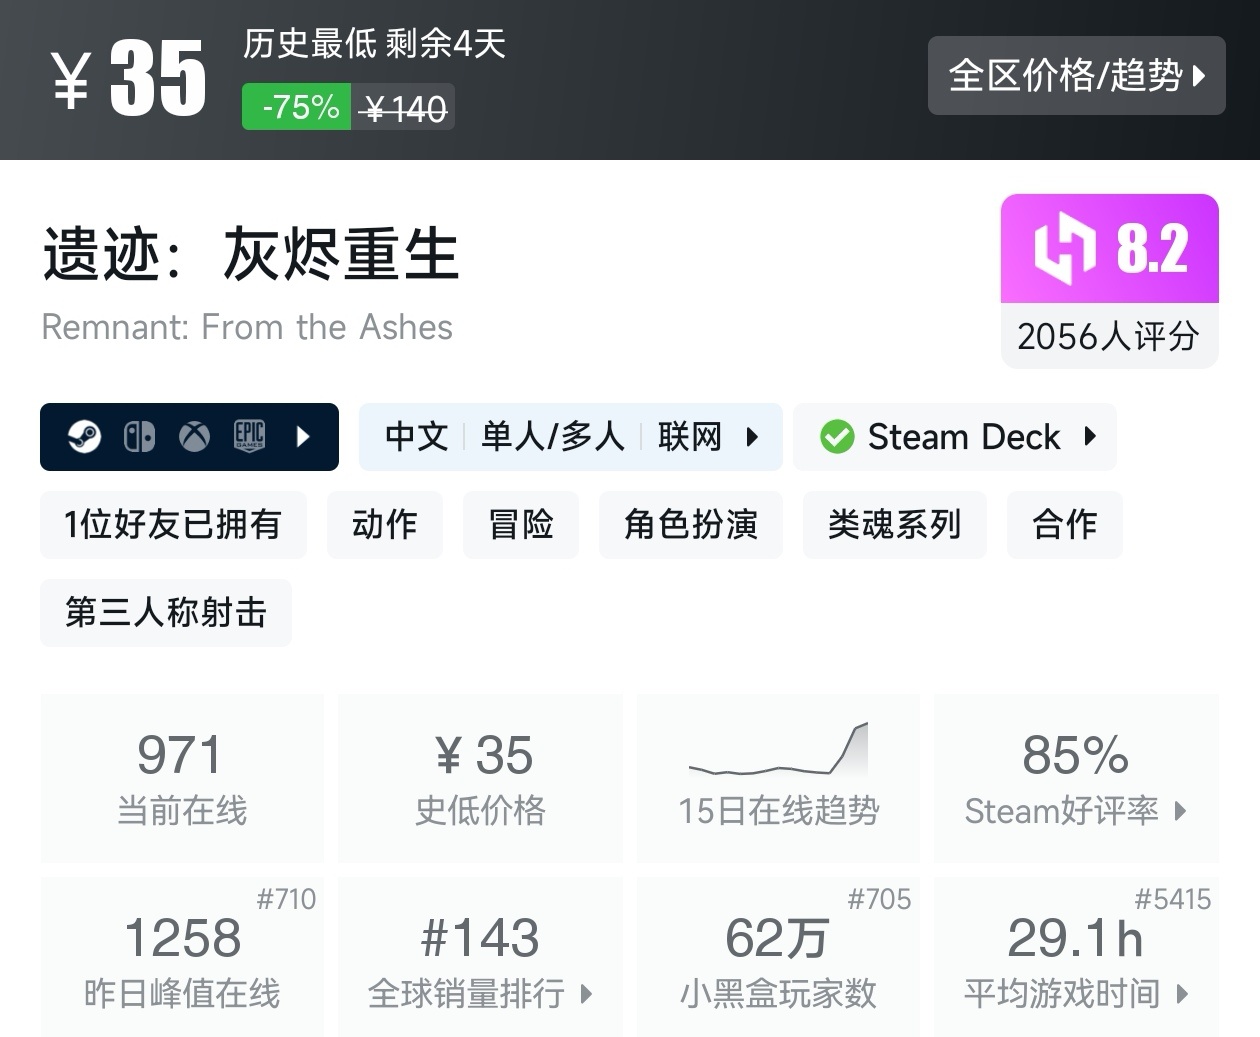Click the 62万 小黑盒玩家数 stat card
The width and height of the screenshot is (1260, 1037).
coord(778,956)
